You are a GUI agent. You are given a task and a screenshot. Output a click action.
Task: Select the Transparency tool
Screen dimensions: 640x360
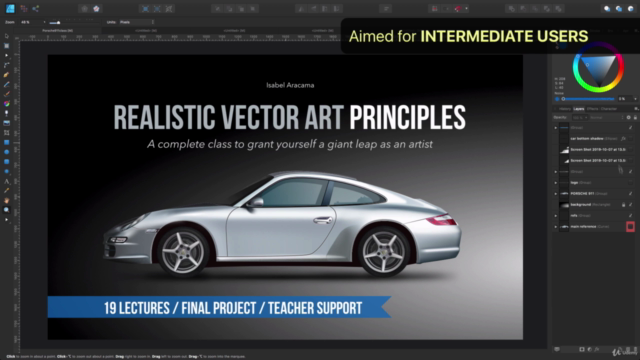click(7, 113)
